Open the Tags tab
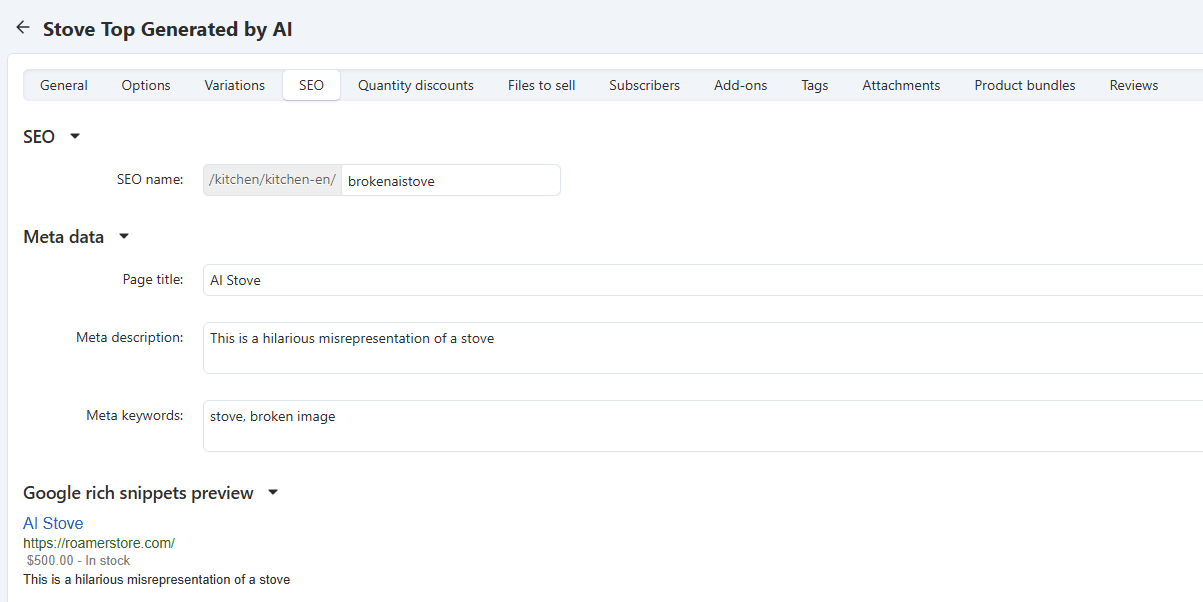This screenshot has height=602, width=1203. click(814, 85)
